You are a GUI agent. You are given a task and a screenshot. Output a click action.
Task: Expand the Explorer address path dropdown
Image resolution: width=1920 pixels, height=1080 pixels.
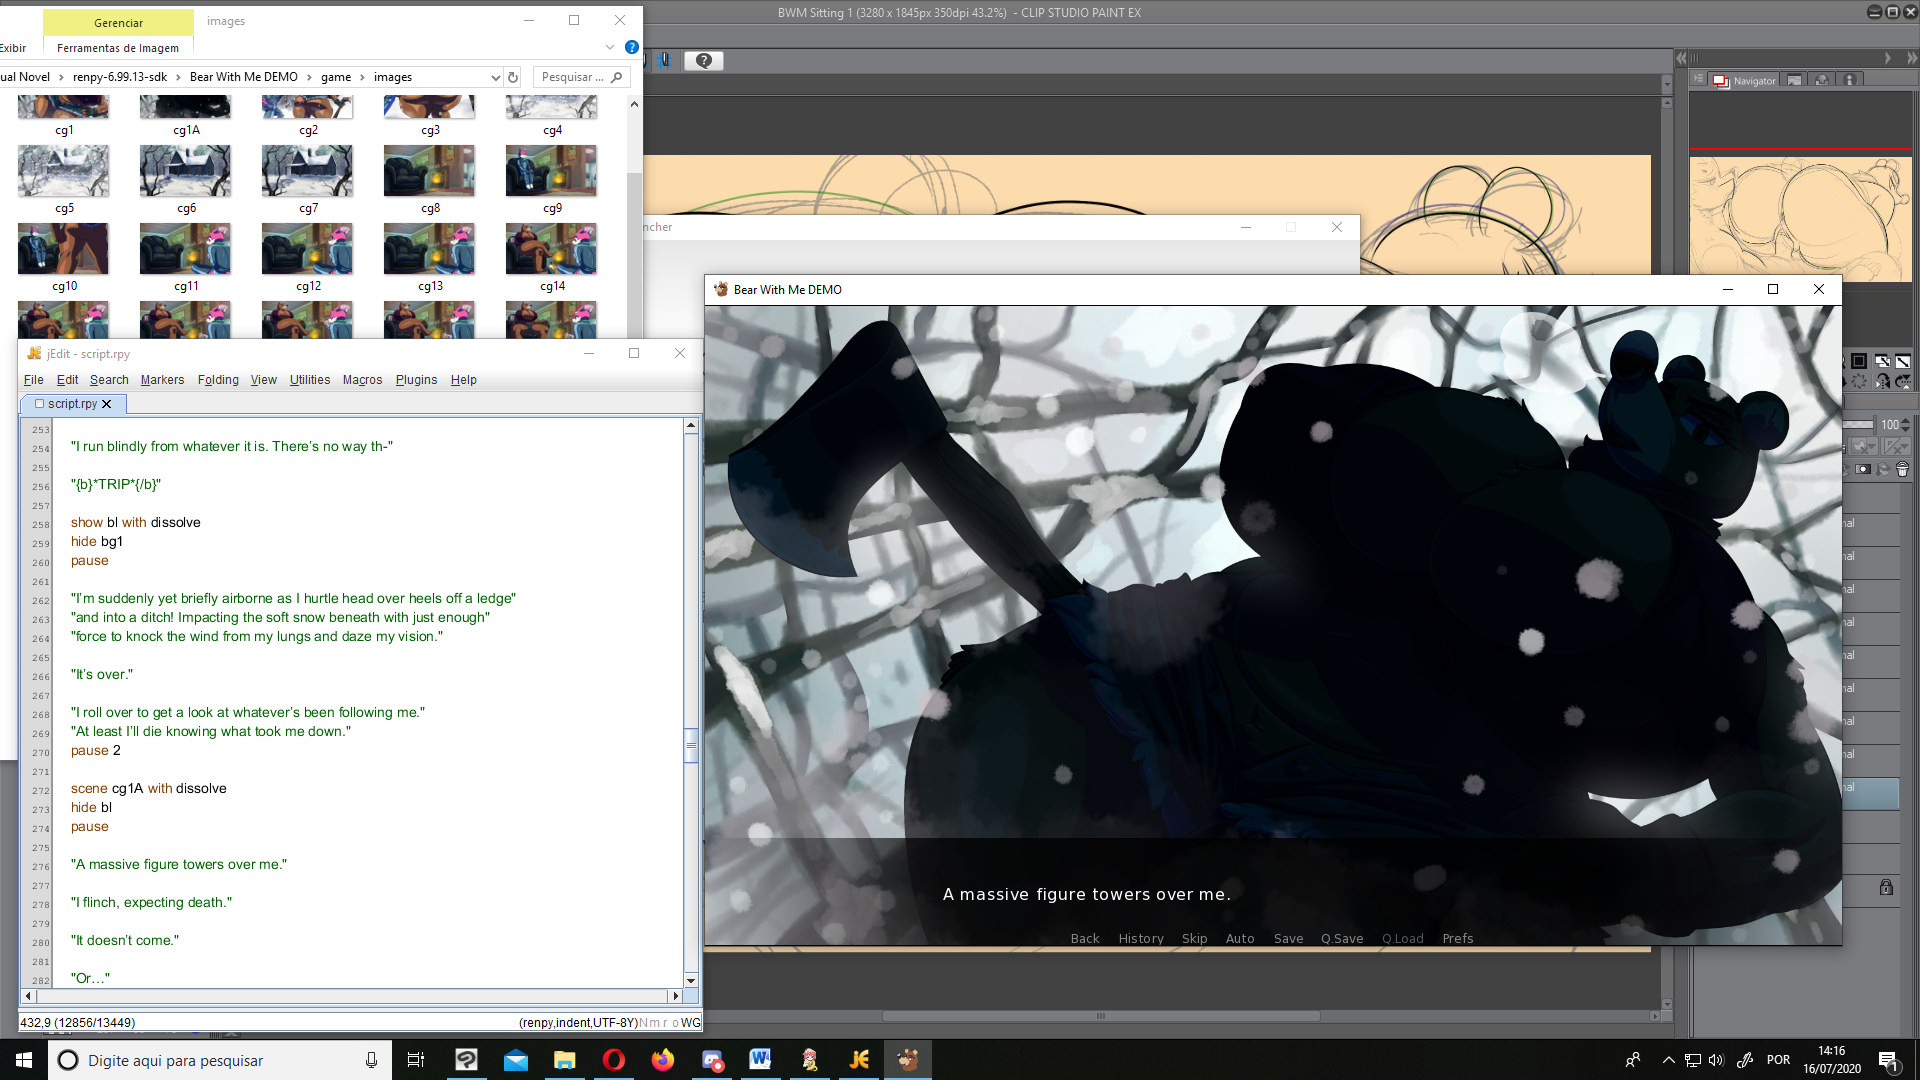point(495,77)
